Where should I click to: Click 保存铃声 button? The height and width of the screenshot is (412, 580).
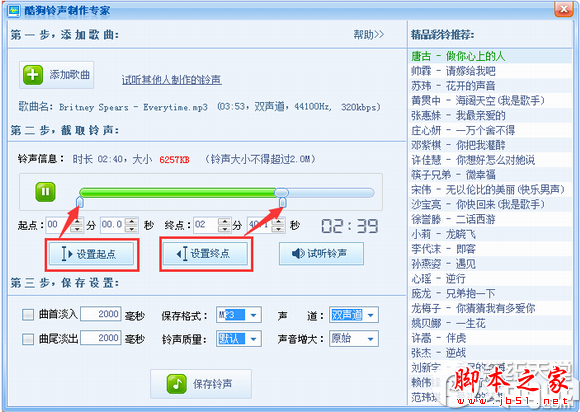coord(201,384)
